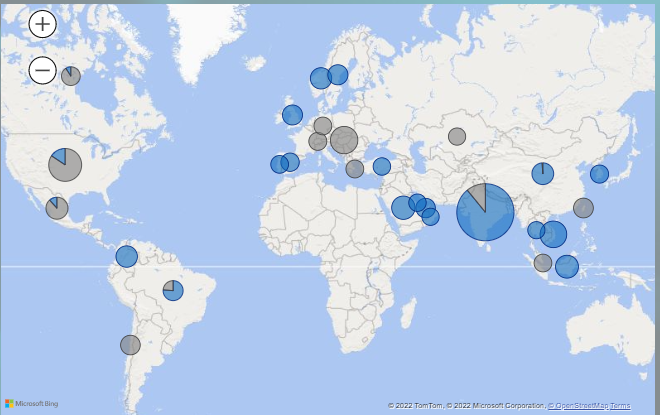Select the Greece gray bubble
This screenshot has height=415, width=660.
point(355,169)
